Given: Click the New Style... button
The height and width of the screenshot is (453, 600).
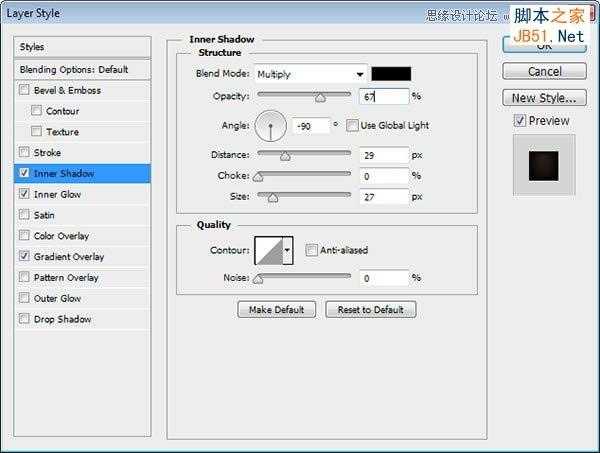Looking at the screenshot, I should (544, 98).
